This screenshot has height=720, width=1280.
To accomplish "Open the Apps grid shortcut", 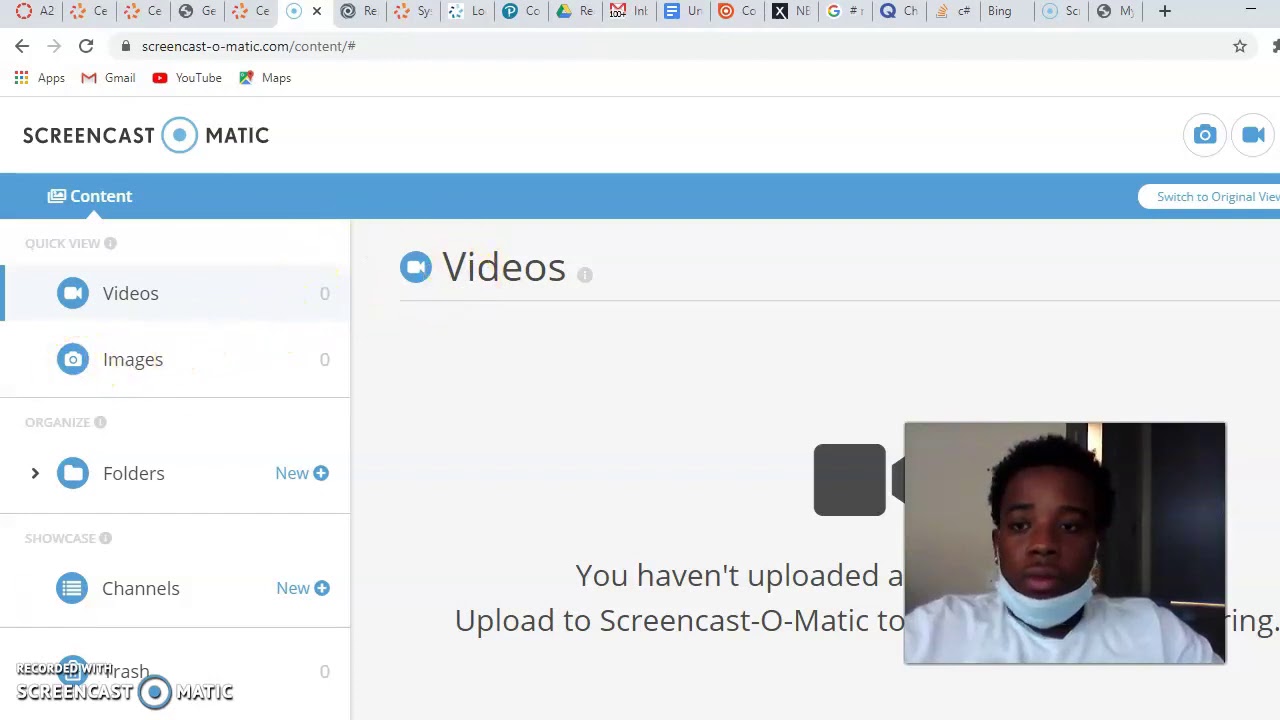I will (40, 78).
